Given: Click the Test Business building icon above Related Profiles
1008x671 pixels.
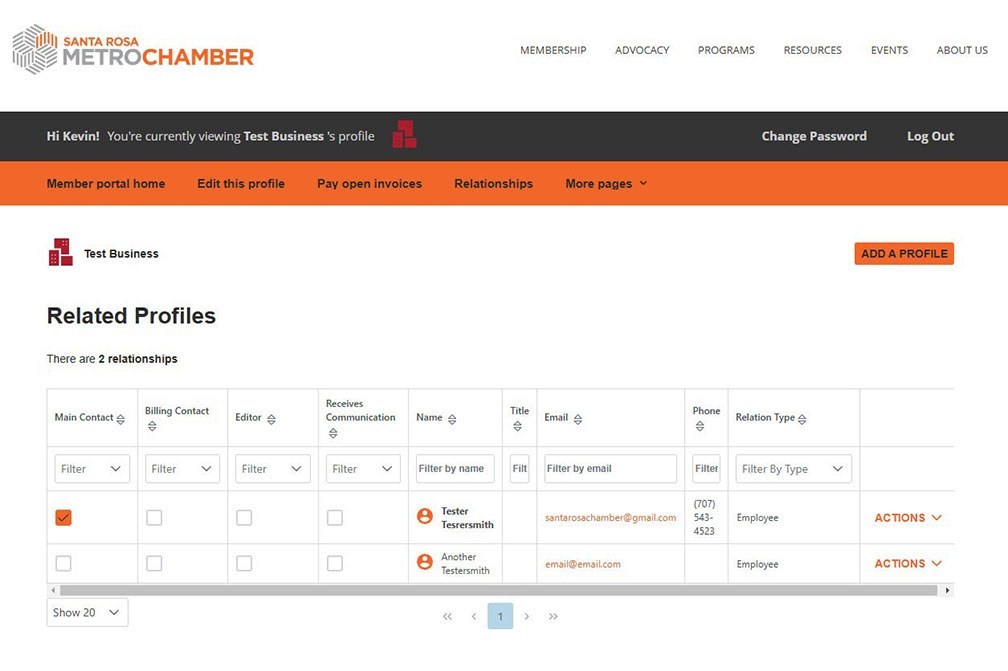Looking at the screenshot, I should click(60, 252).
